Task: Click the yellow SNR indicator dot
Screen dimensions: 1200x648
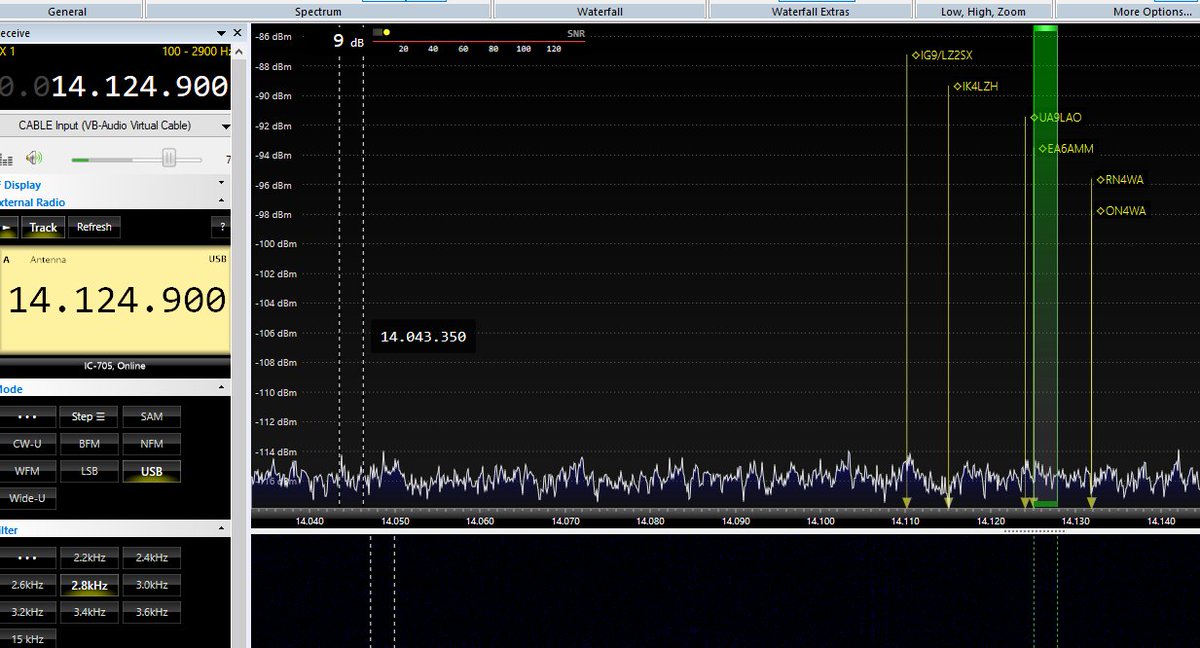Action: (x=385, y=32)
